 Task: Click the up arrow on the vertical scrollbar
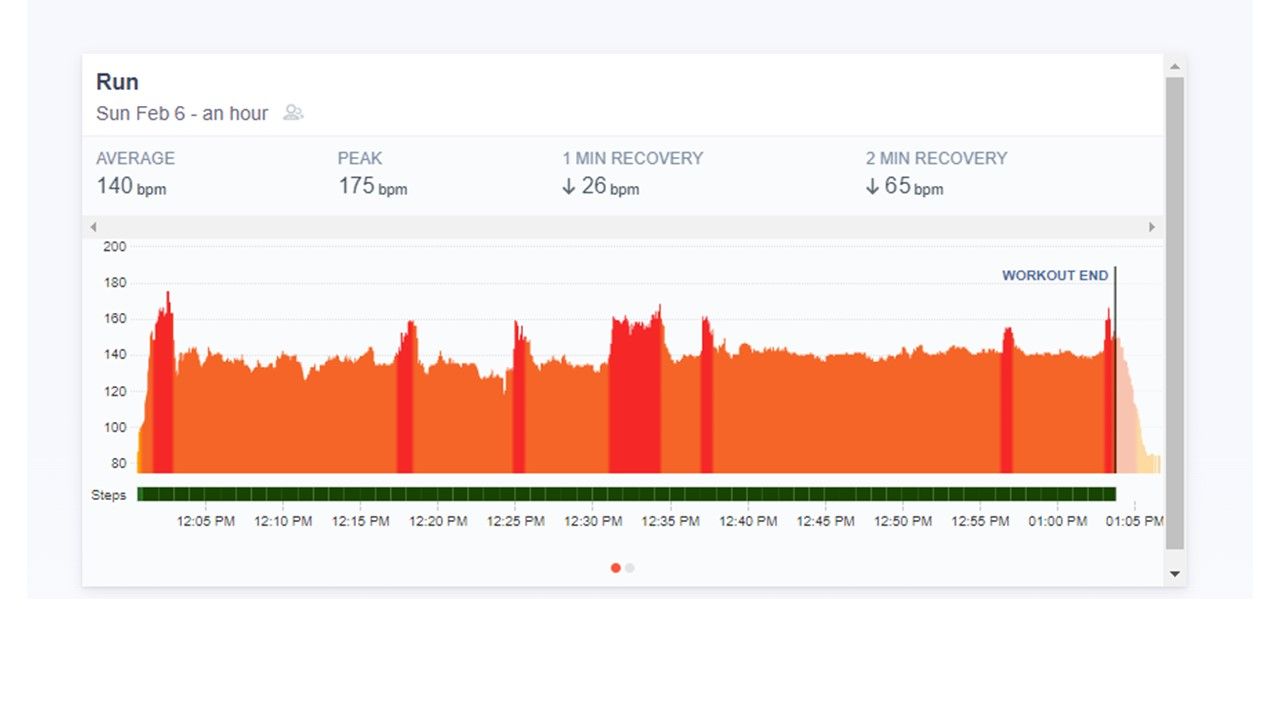point(1175,66)
